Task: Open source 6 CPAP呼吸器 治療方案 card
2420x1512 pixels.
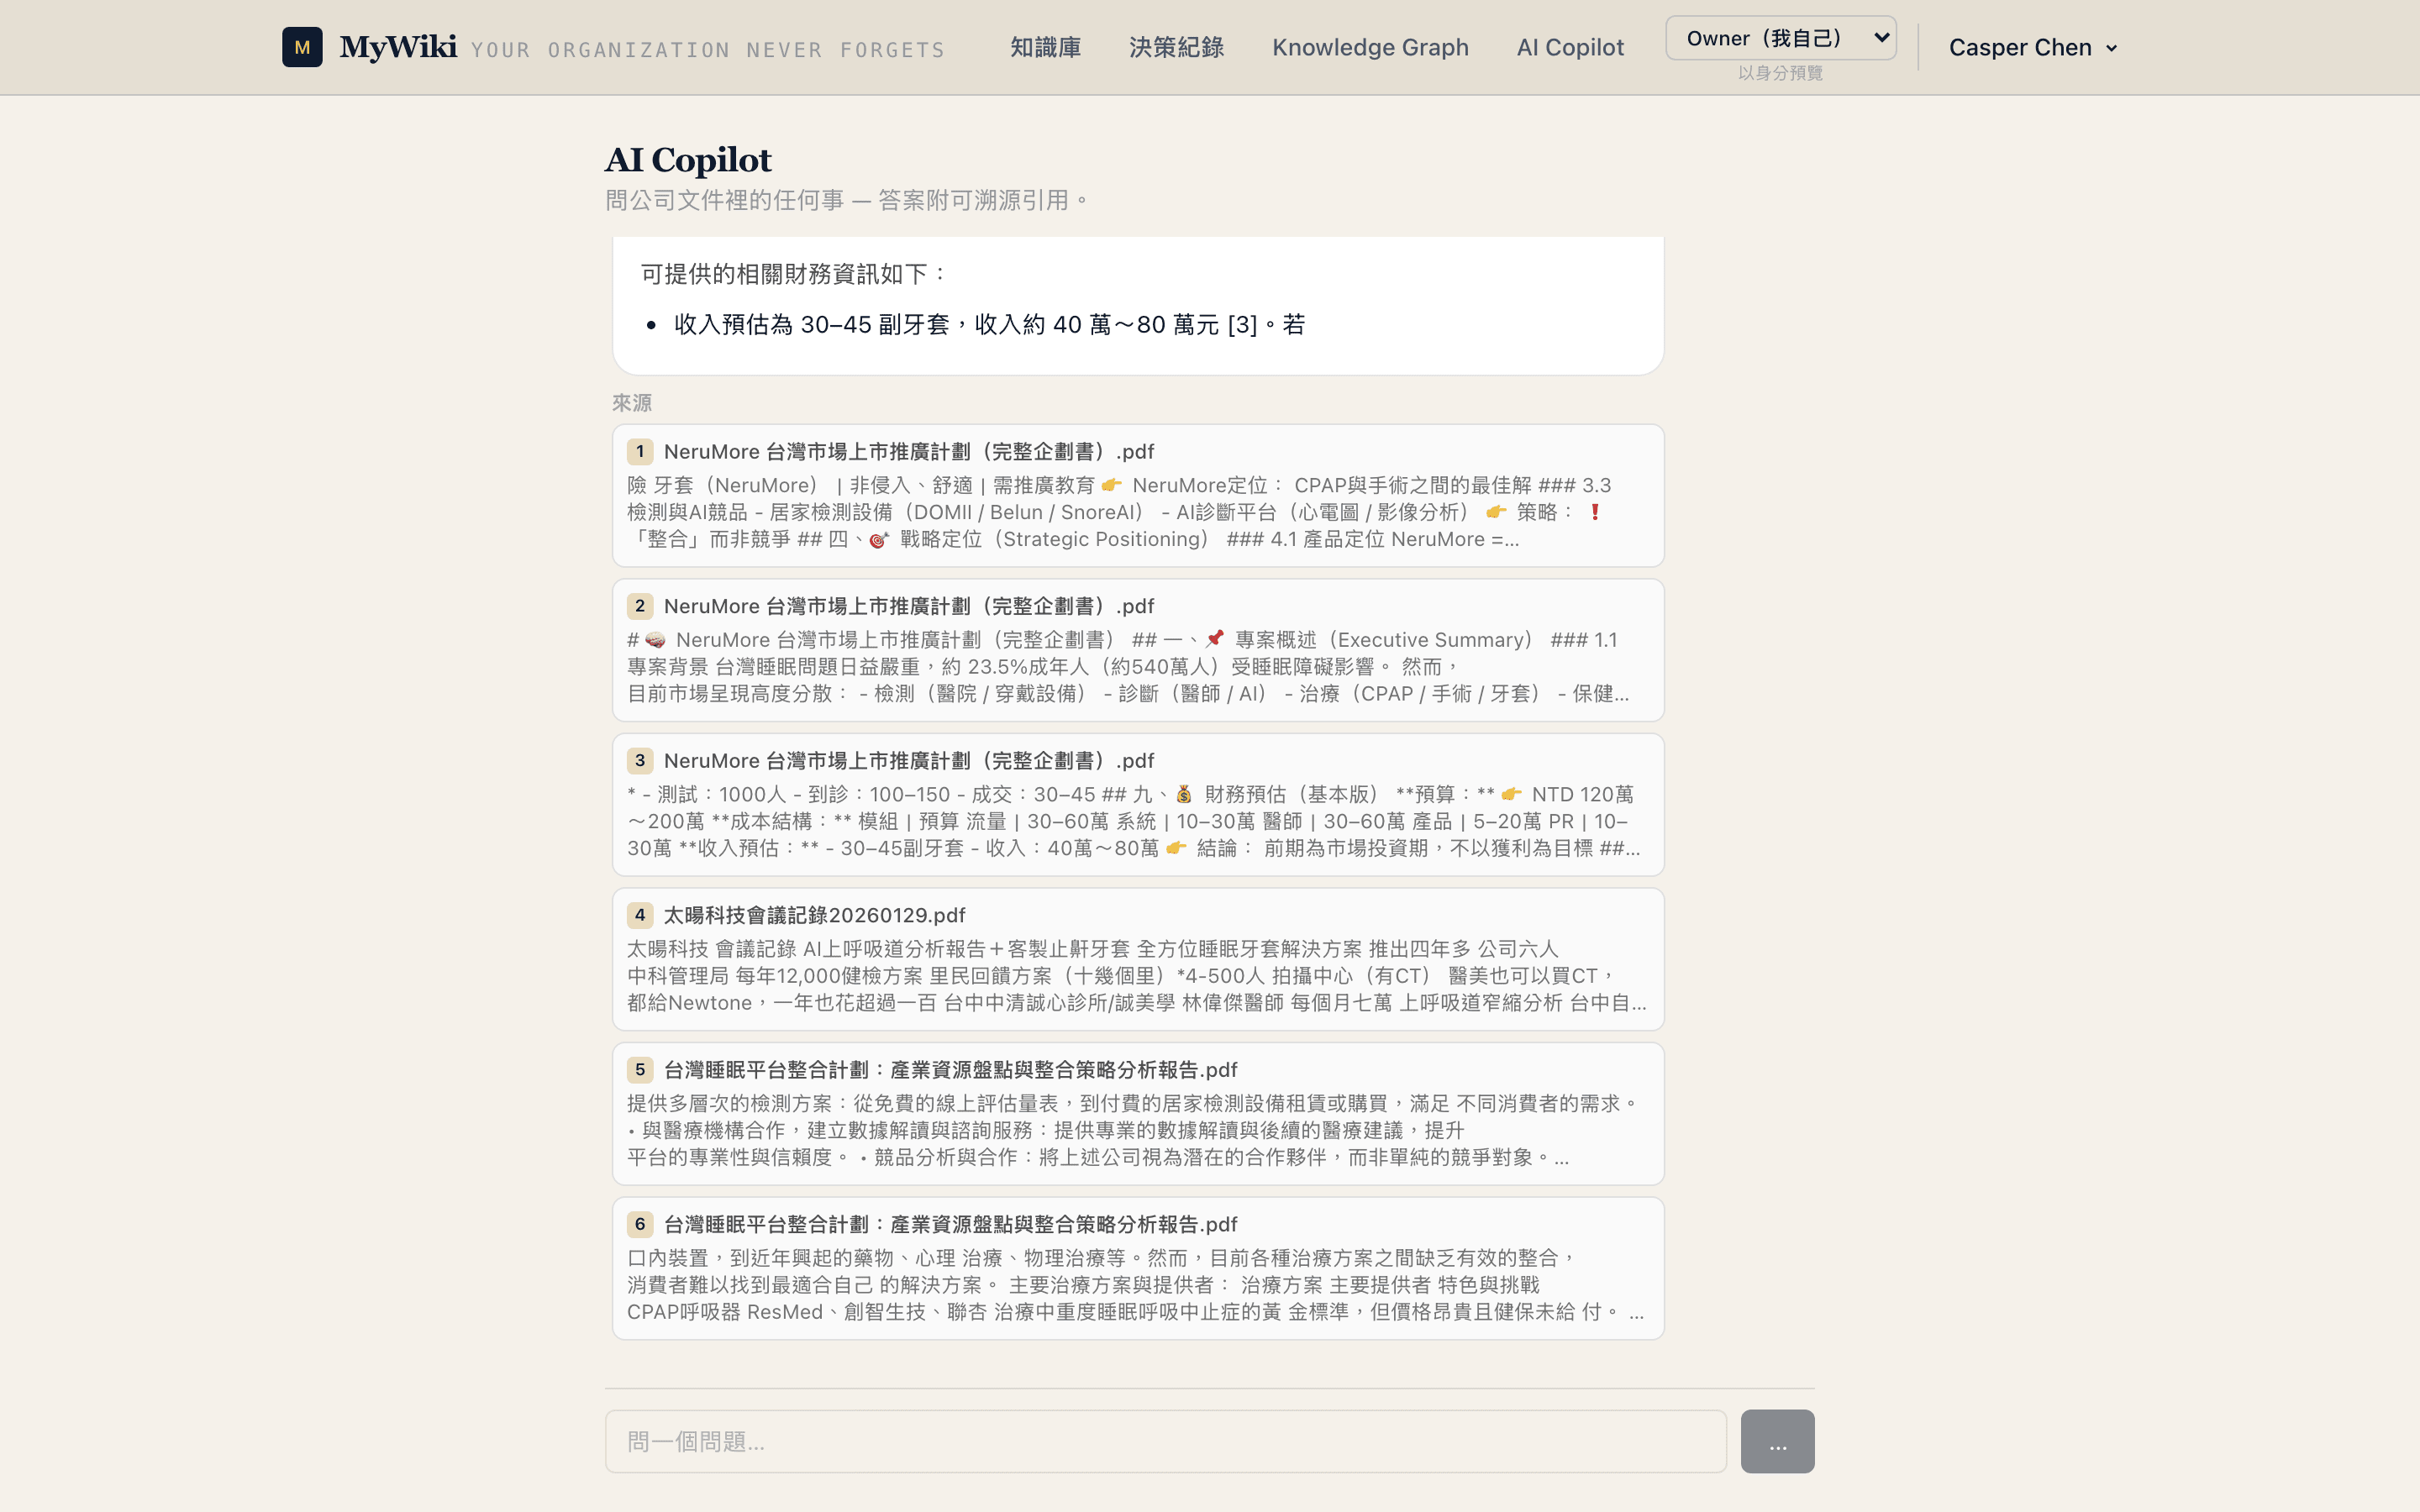Action: (x=1138, y=1268)
